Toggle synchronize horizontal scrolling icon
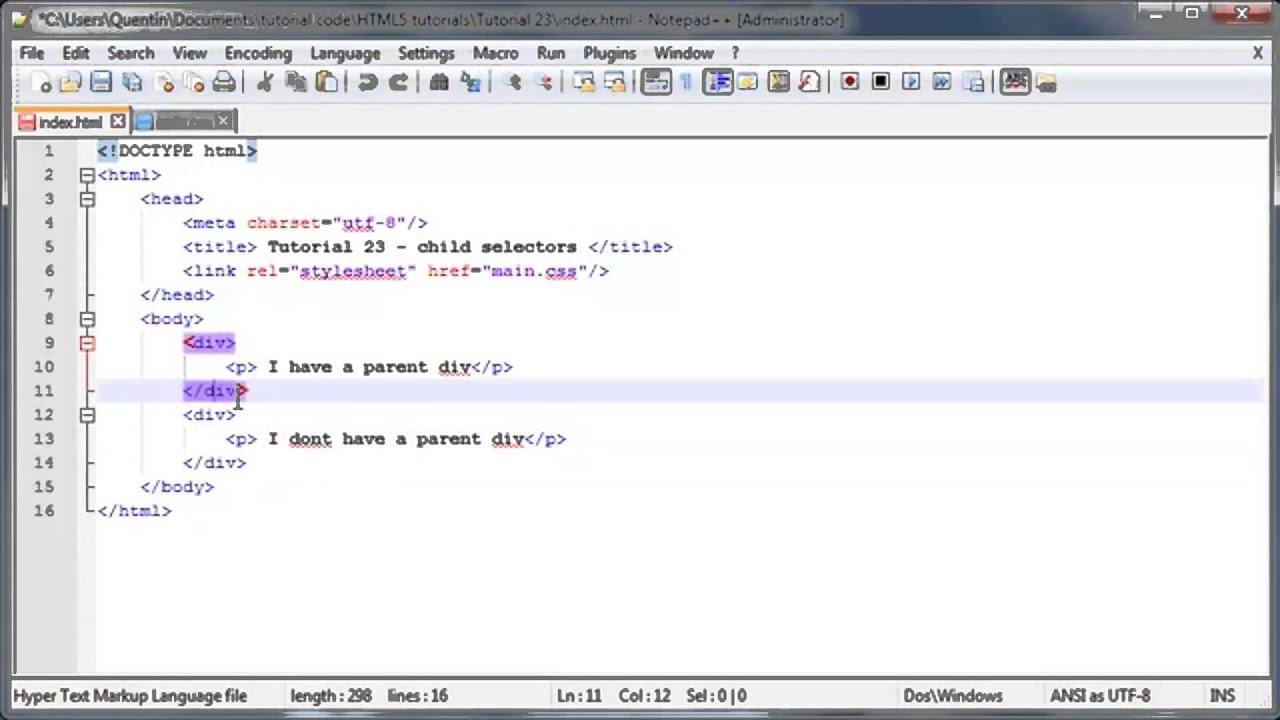This screenshot has height=720, width=1280. coord(614,83)
